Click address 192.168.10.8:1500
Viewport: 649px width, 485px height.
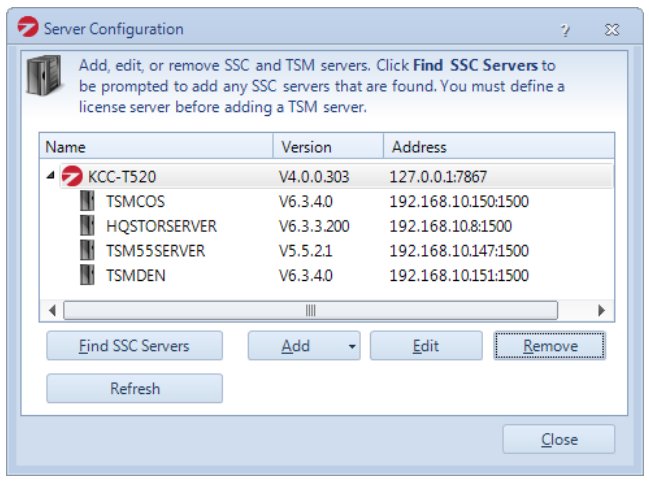point(450,226)
